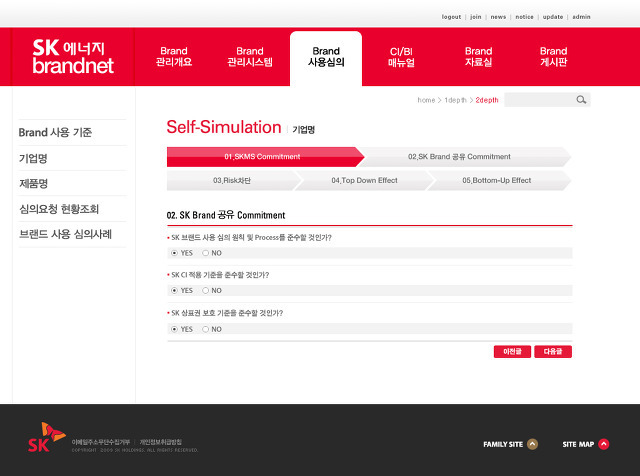Open the Brand 자료실 menu
Screen dimensions: 640x476
[x=478, y=57]
